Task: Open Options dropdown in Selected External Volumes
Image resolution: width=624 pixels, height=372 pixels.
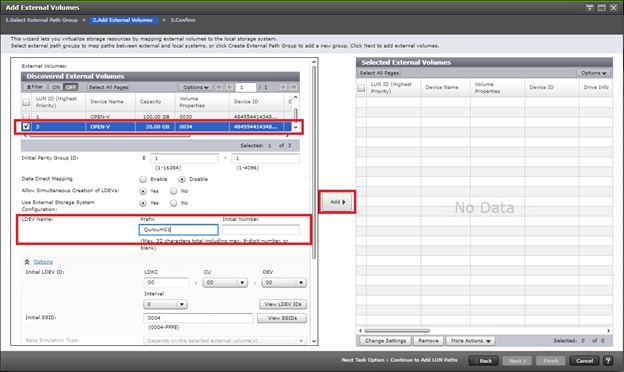Action: click(x=593, y=73)
